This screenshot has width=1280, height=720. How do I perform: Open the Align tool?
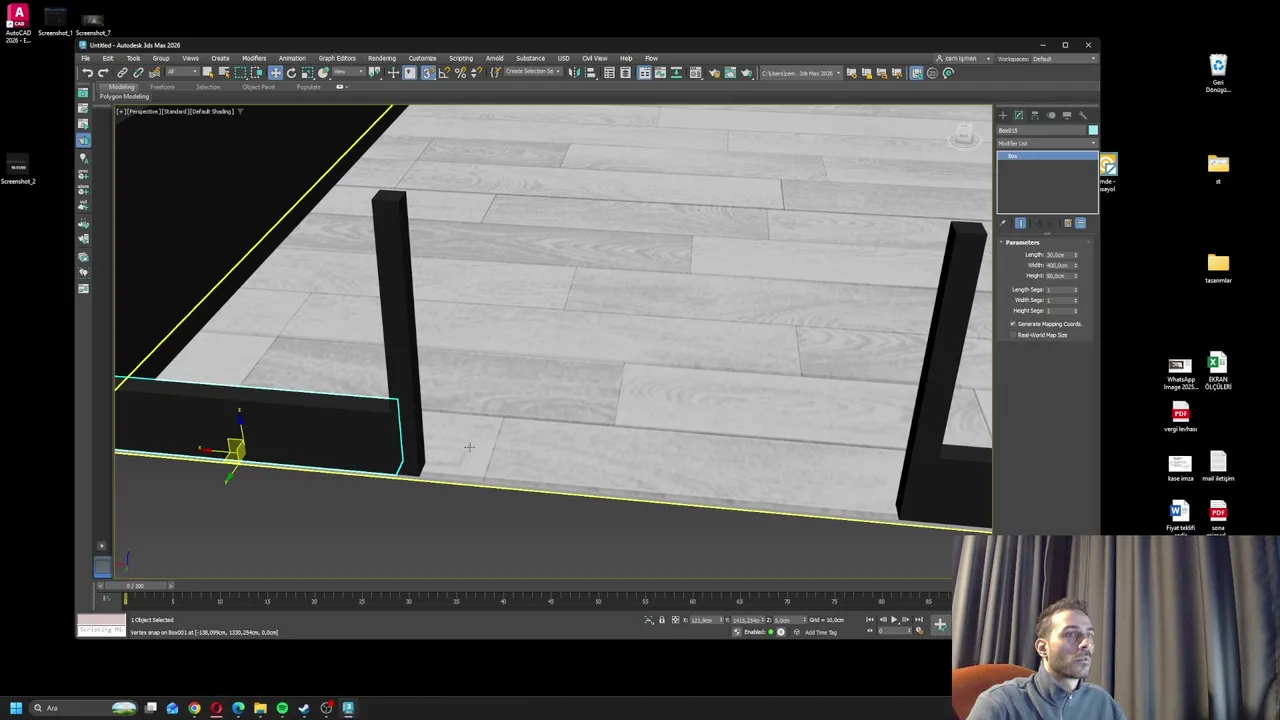point(589,72)
